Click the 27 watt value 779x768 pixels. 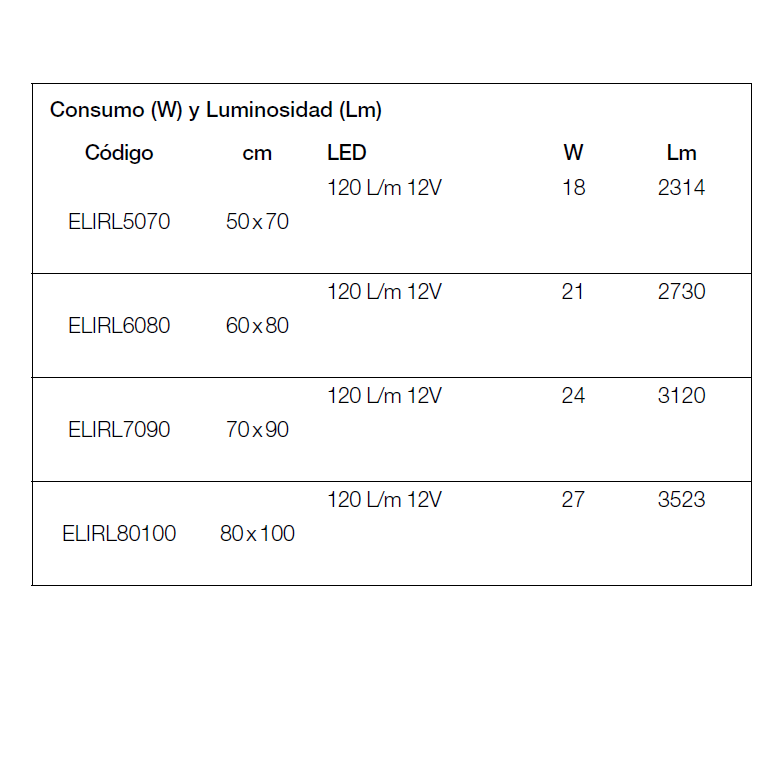point(573,500)
